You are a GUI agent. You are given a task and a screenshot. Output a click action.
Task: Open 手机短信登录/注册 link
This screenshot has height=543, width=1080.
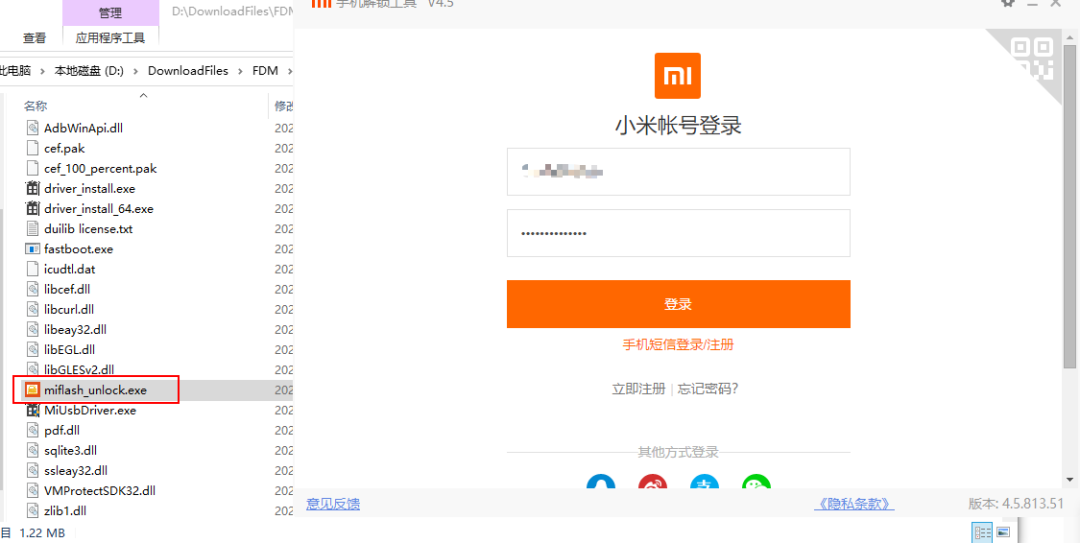tap(678, 345)
